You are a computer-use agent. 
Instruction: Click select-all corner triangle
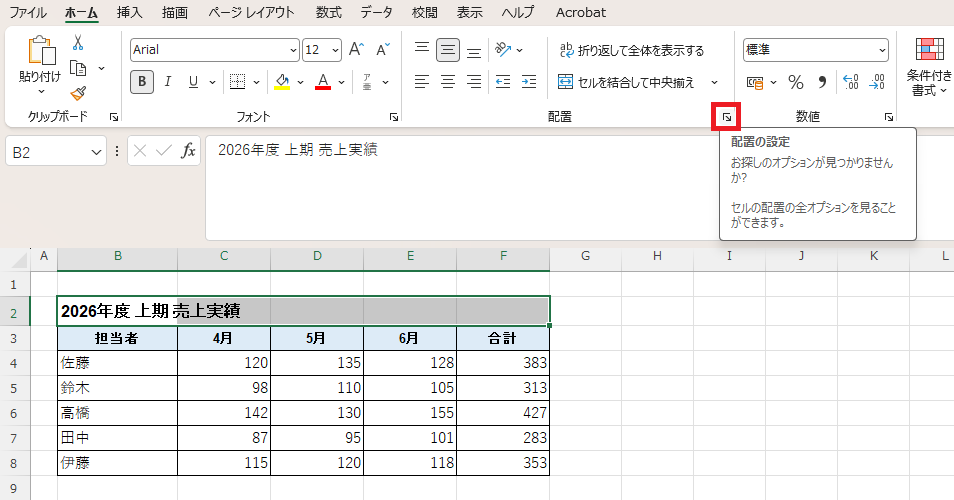[18, 258]
